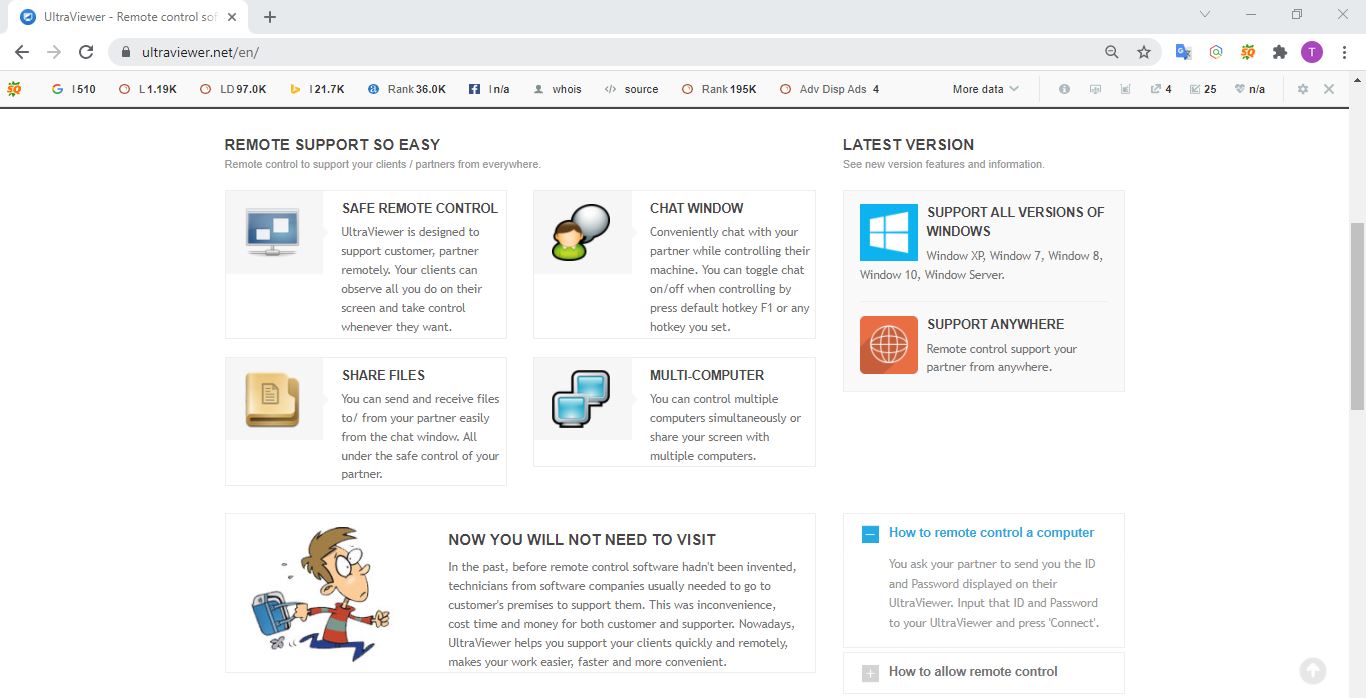Click the CHAT WINDOW heading

pos(696,208)
